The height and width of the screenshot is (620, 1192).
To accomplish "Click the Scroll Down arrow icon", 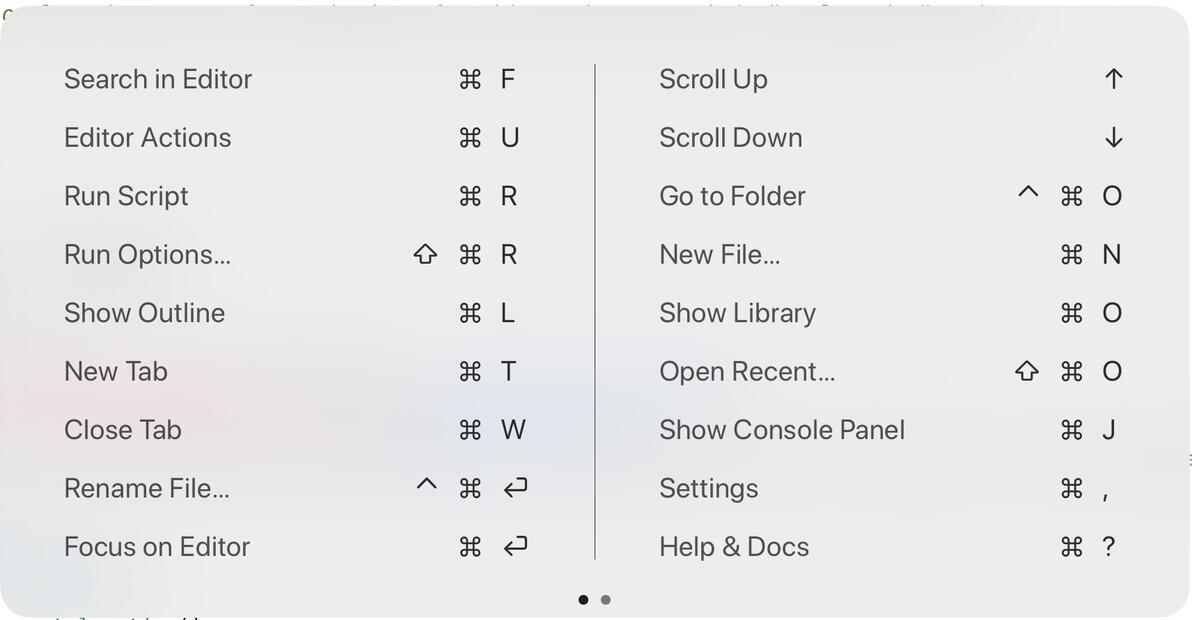I will click(x=1114, y=138).
